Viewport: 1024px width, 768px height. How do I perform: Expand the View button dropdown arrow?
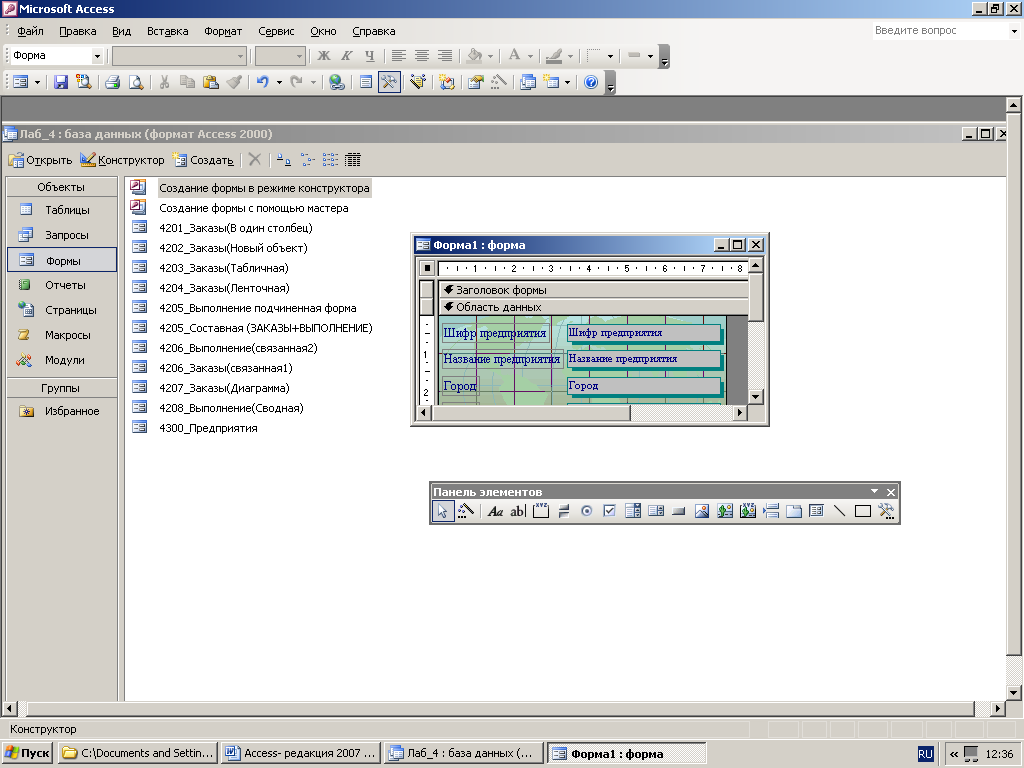pyautogui.click(x=37, y=82)
